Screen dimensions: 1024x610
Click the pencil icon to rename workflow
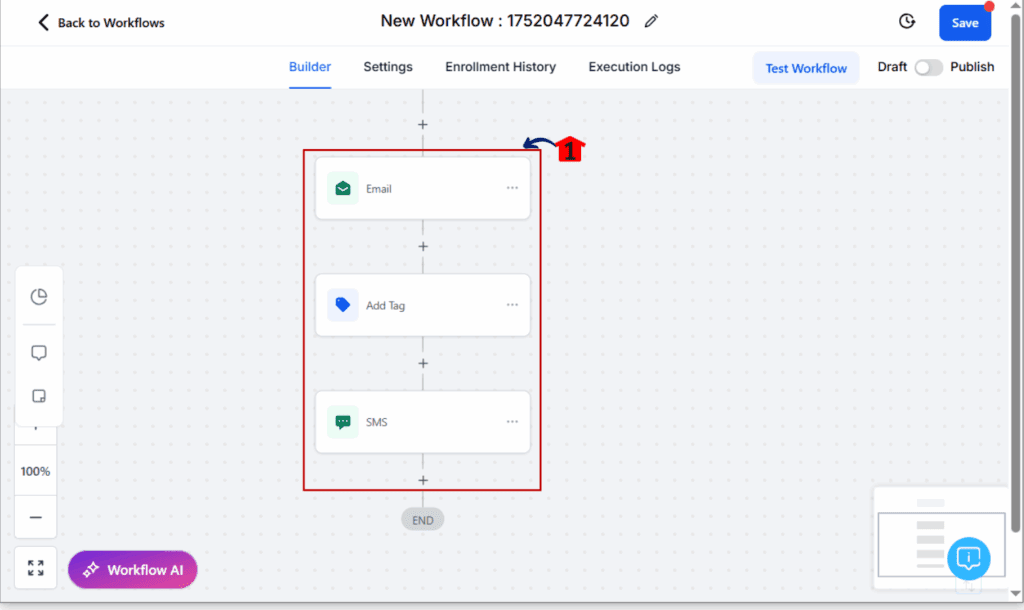650,22
